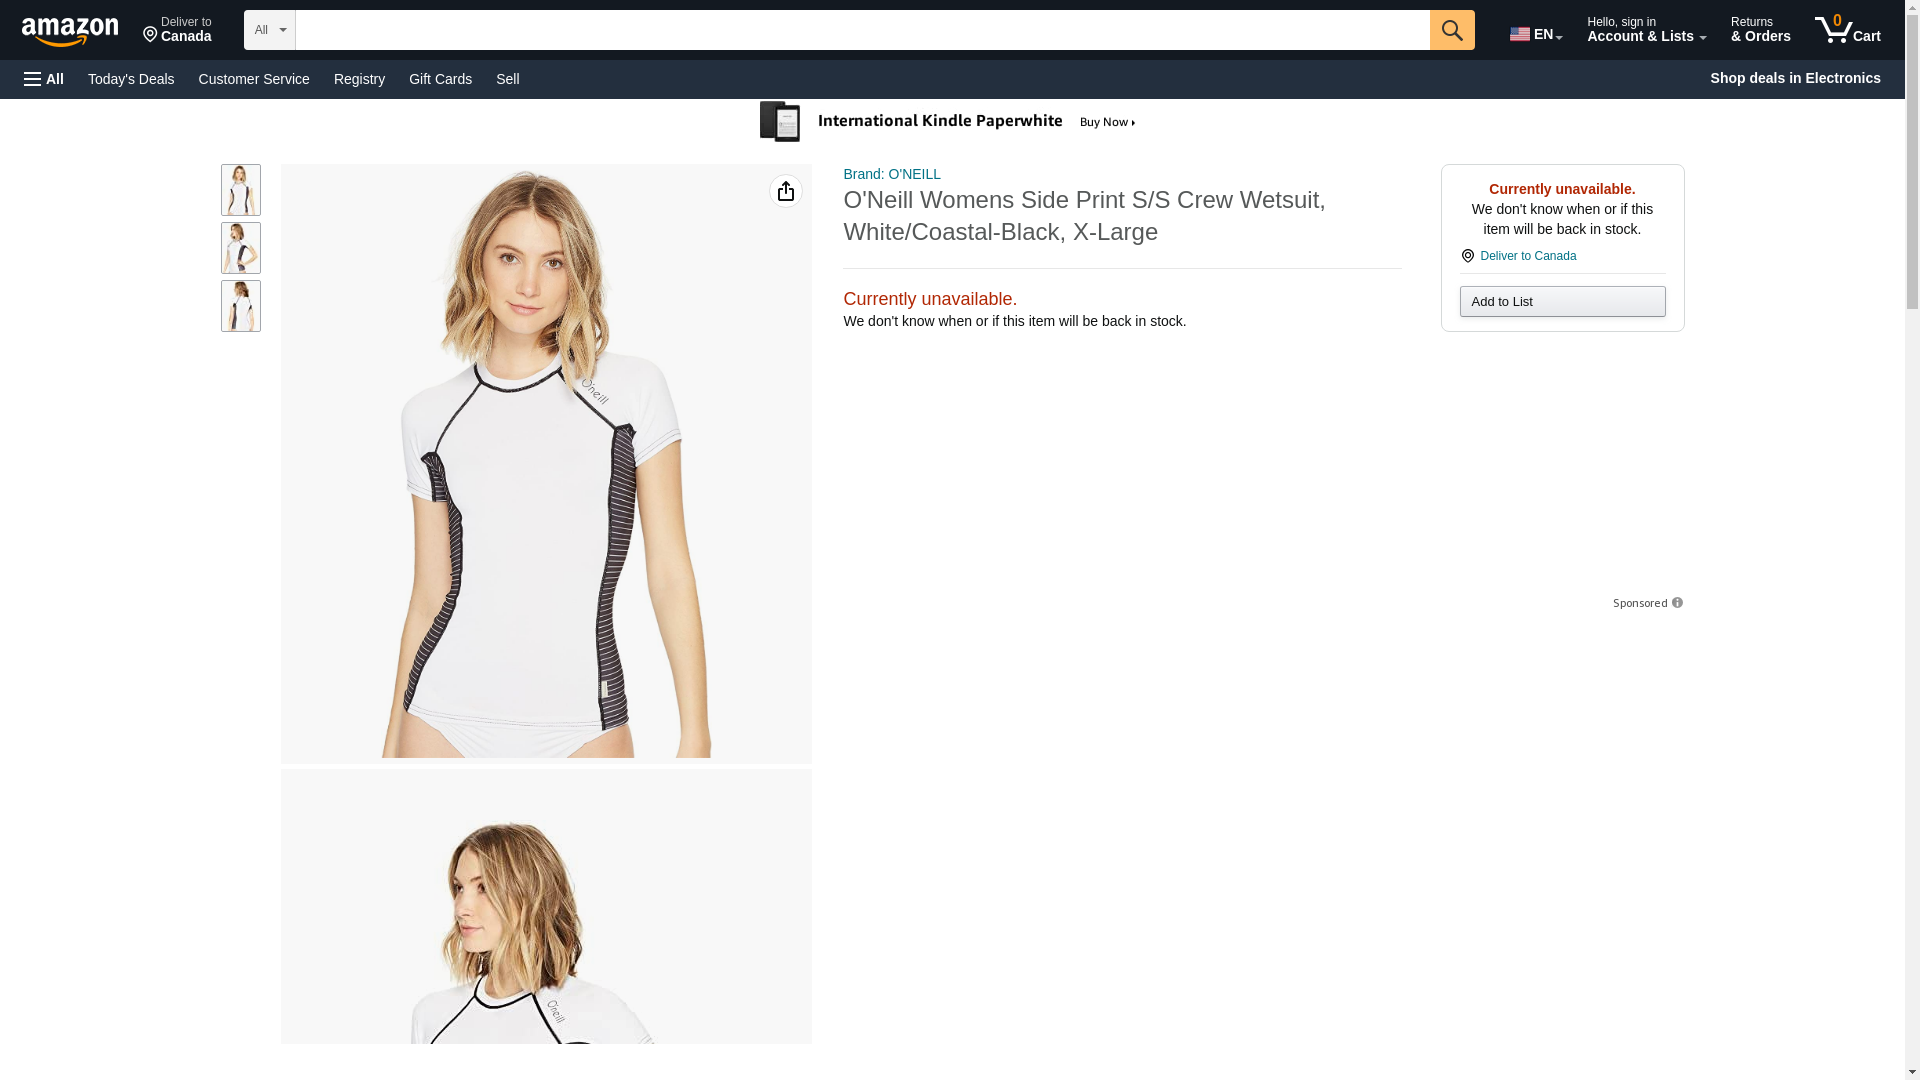
Task: Click the search magnifier button
Action: [1452, 30]
